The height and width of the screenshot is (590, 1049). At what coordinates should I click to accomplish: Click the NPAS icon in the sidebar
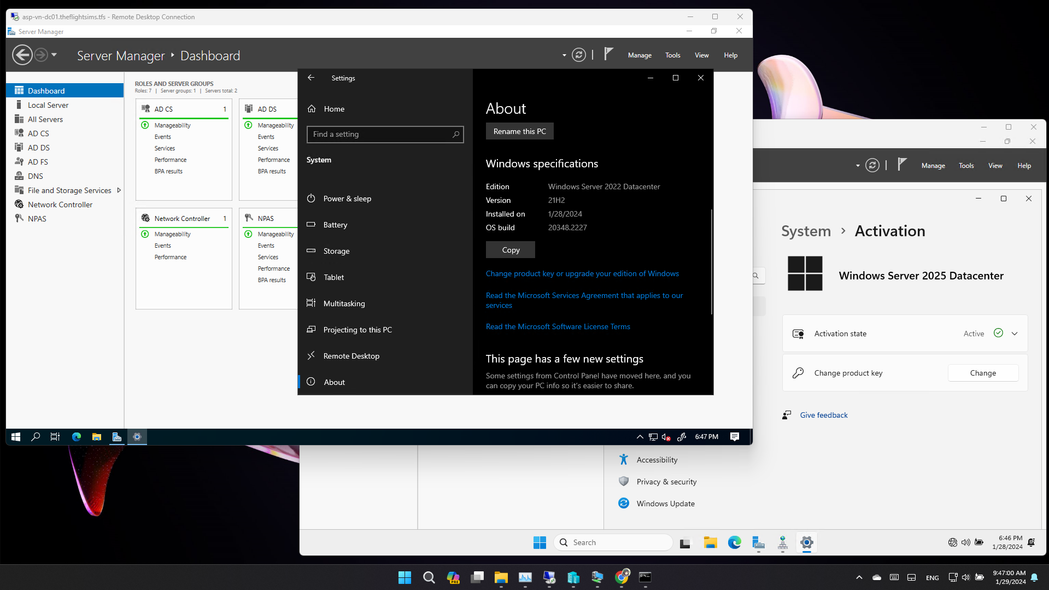pos(19,218)
